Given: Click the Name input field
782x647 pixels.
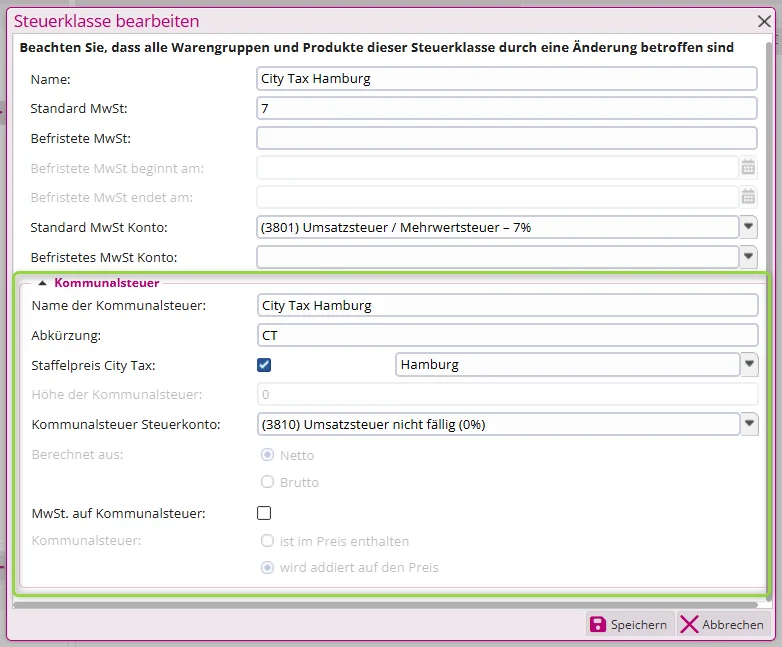Looking at the screenshot, I should [507, 79].
